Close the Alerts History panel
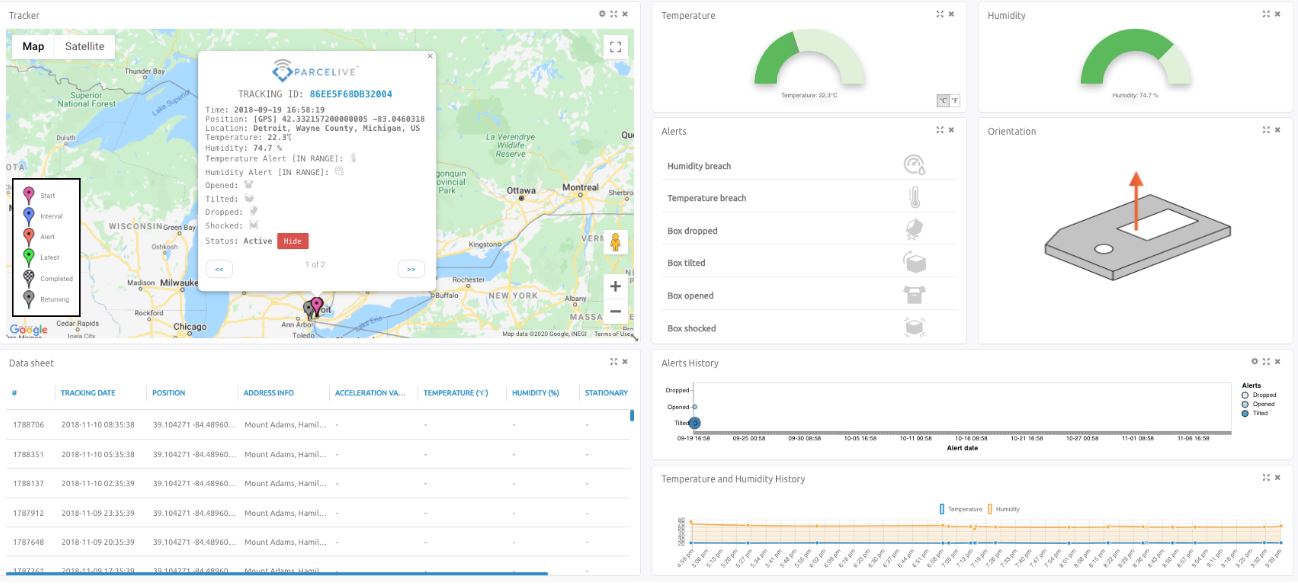The height and width of the screenshot is (585, 1298). click(x=1277, y=362)
